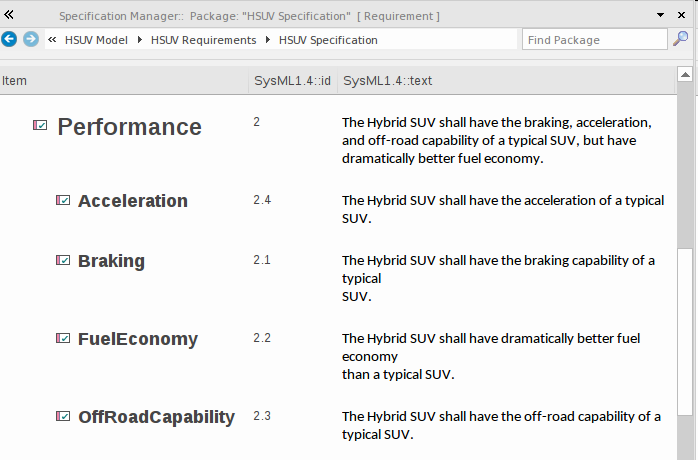Collapse the panel with double chevron
This screenshot has width=698, height=460.
[x=10, y=15]
